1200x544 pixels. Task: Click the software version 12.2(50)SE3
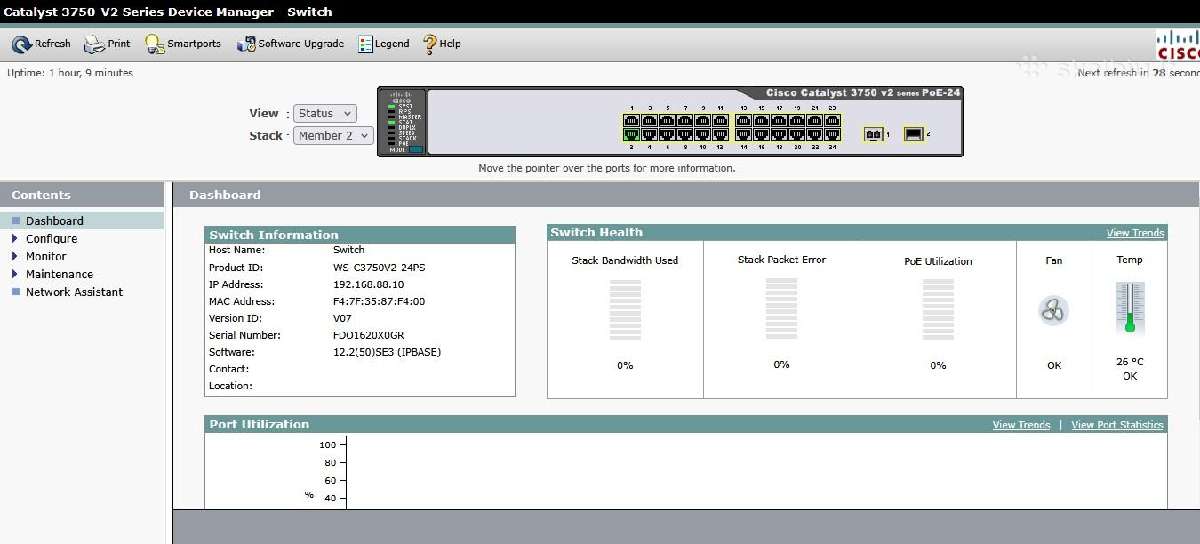[x=365, y=352]
